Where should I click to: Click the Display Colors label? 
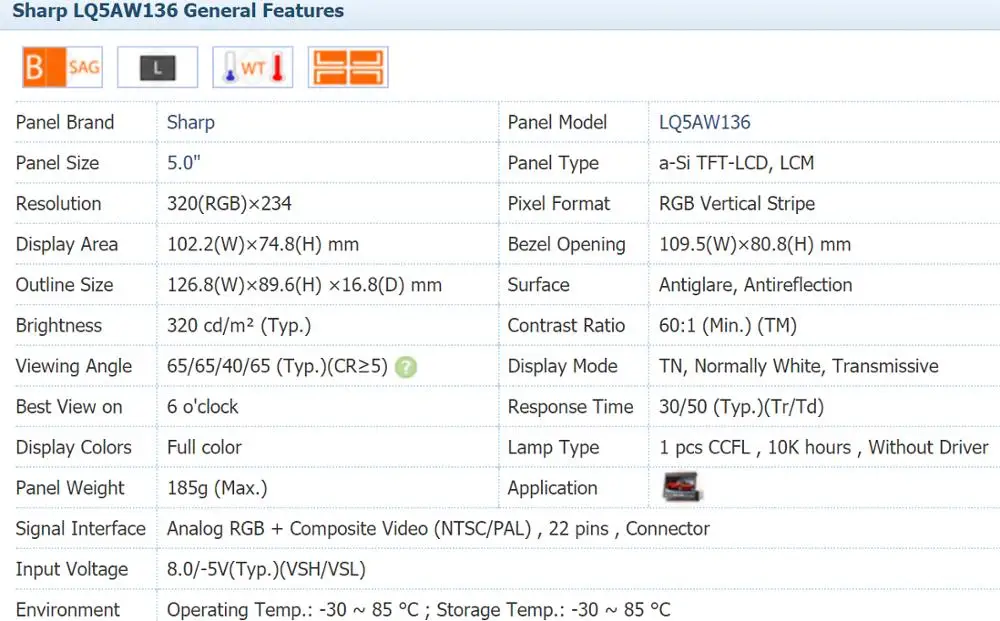(74, 448)
